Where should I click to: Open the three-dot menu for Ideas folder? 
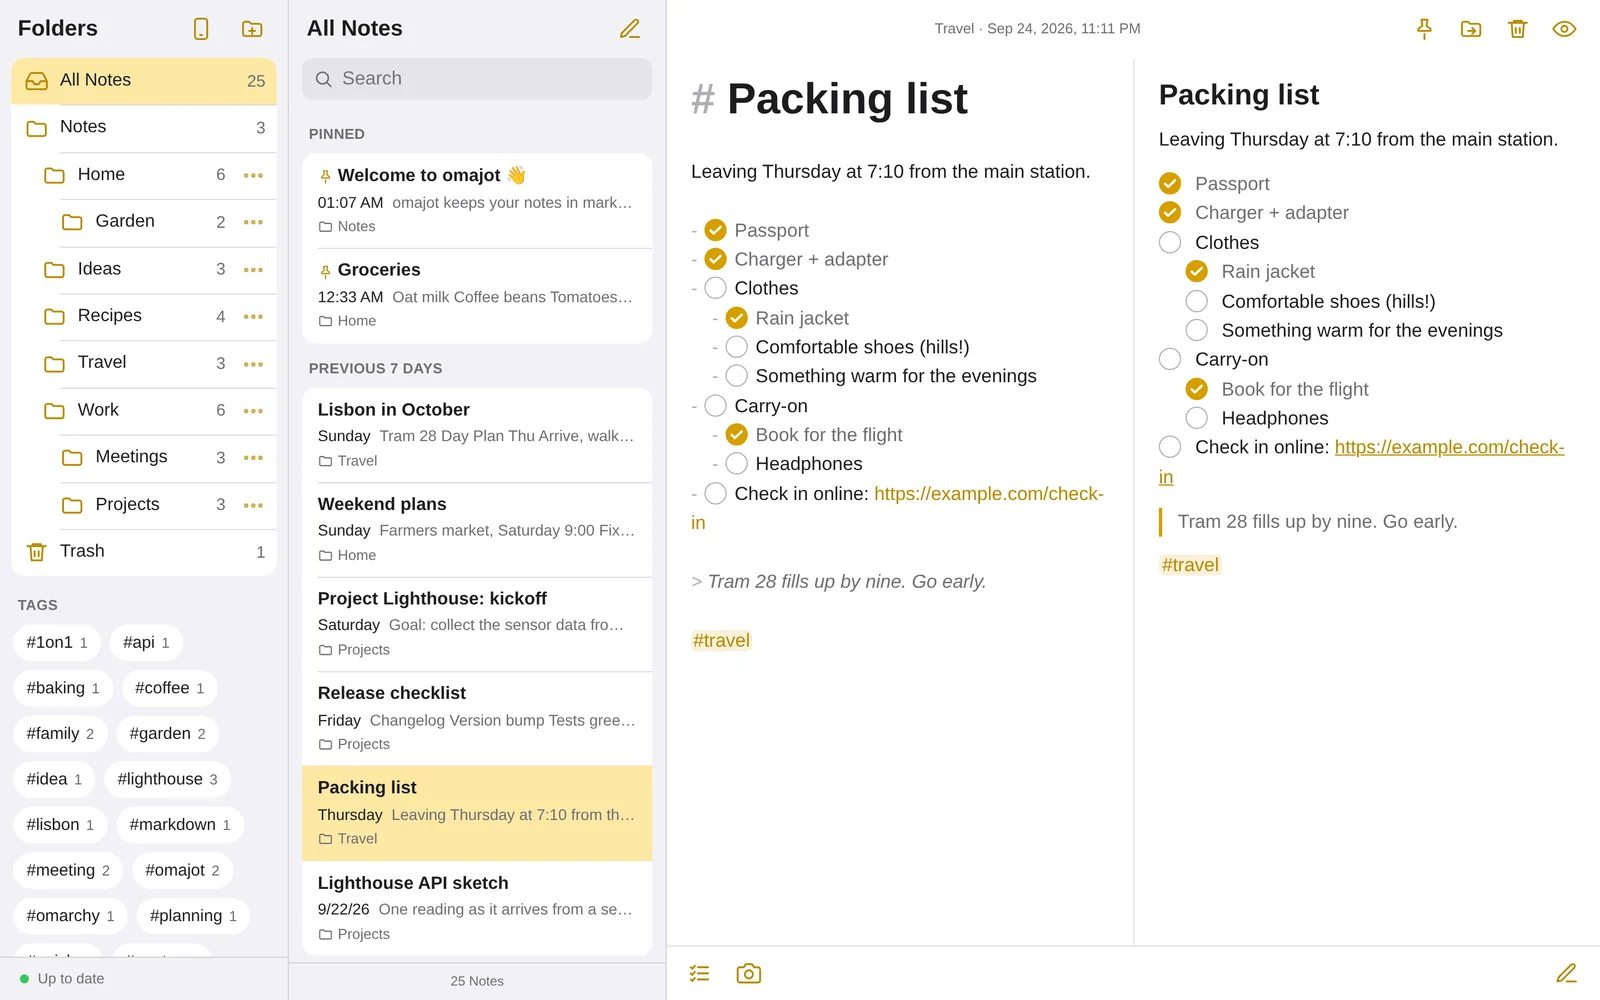coord(253,269)
